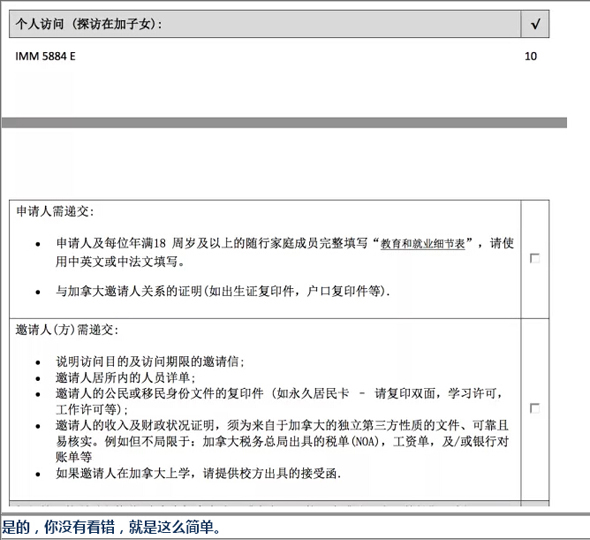Select the 个人访问（探访在加子女） header
The image size is (590, 540).
pyautogui.click(x=89, y=24)
